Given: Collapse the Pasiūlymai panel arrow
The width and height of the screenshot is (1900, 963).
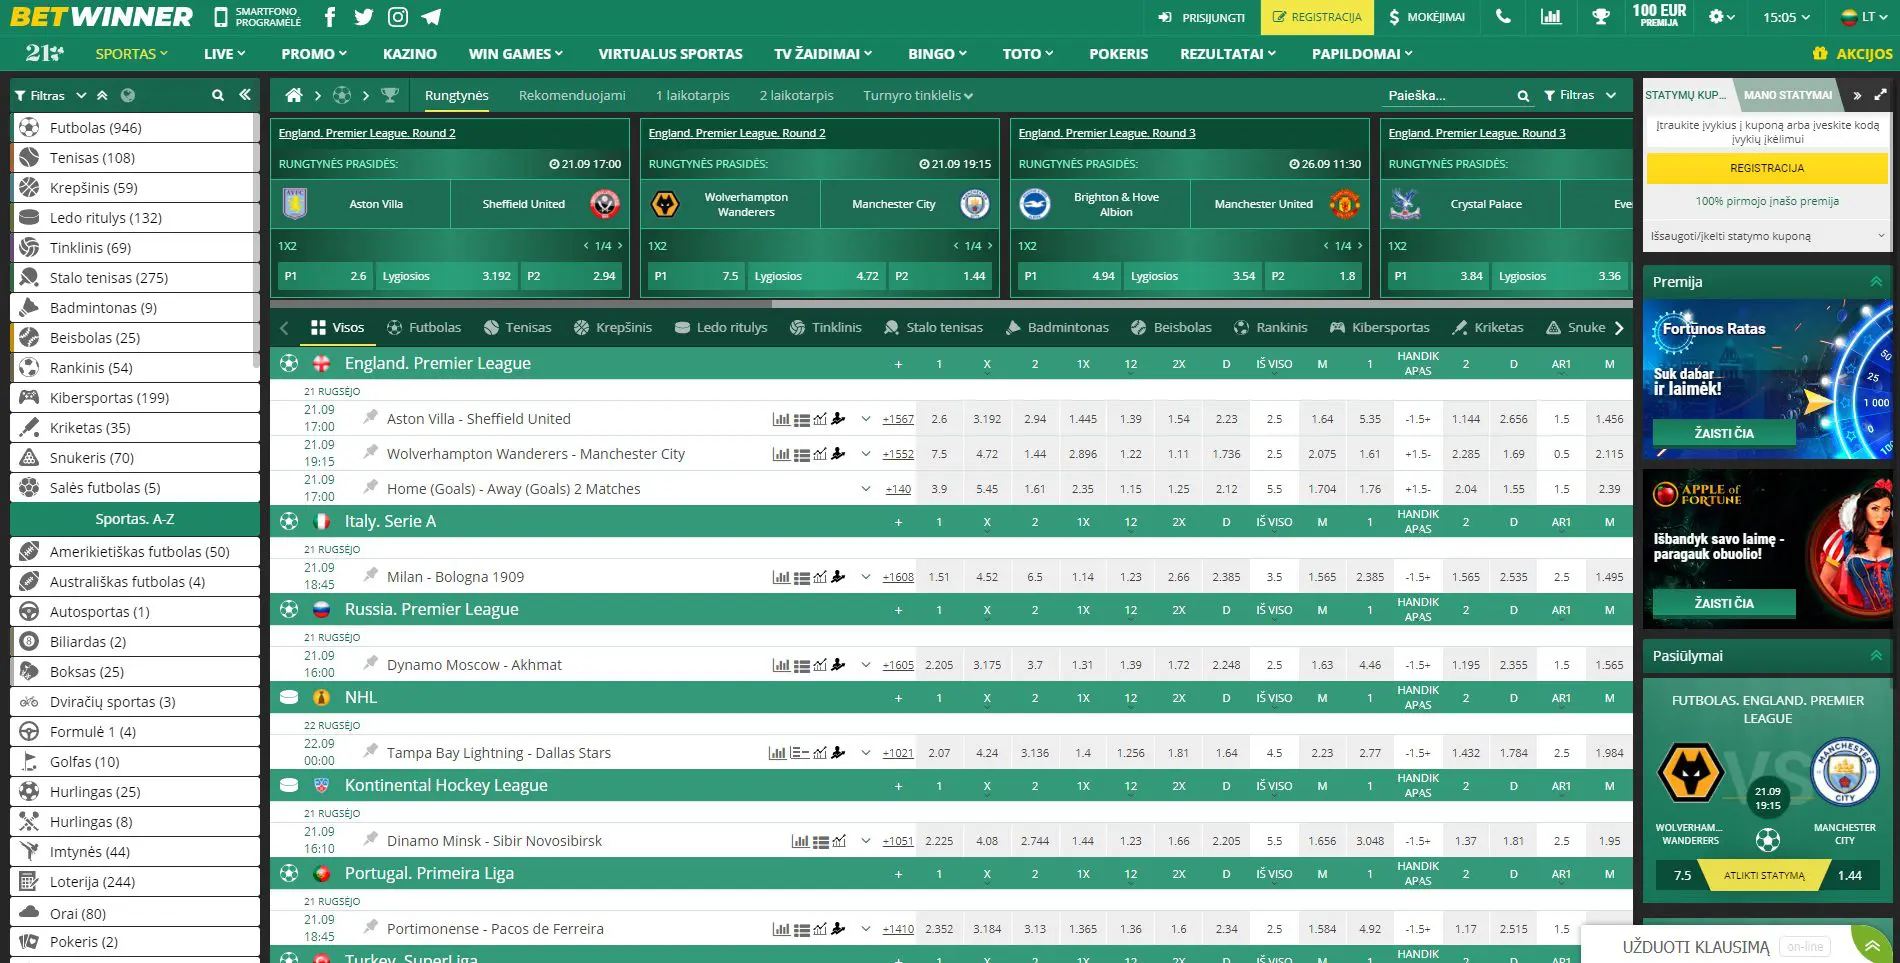Looking at the screenshot, I should click(x=1874, y=656).
